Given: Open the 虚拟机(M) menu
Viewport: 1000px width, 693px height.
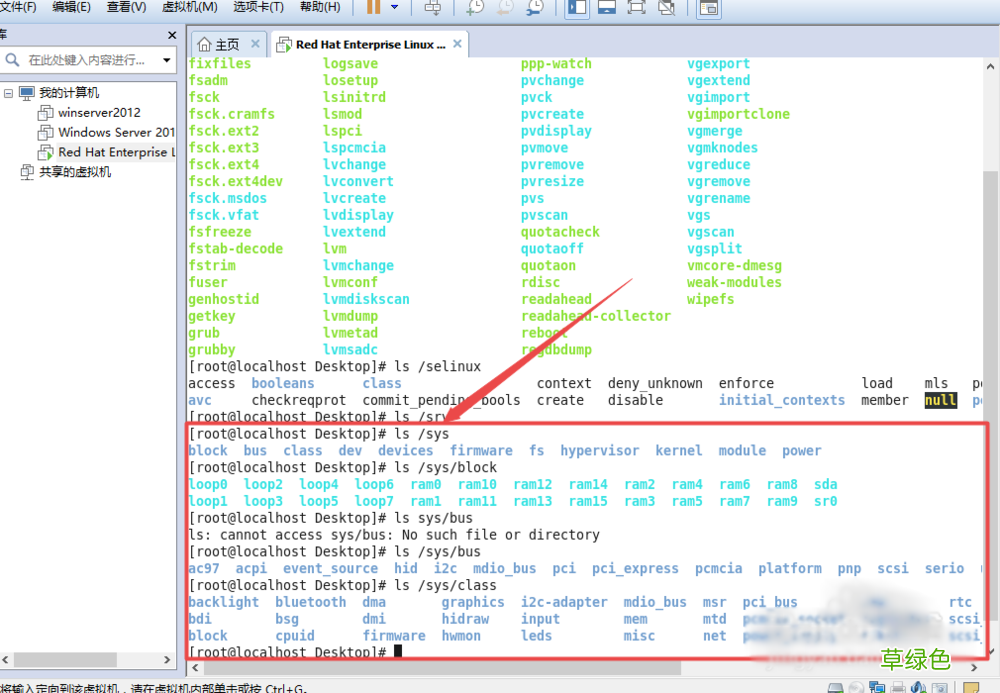Looking at the screenshot, I should pyautogui.click(x=187, y=8).
